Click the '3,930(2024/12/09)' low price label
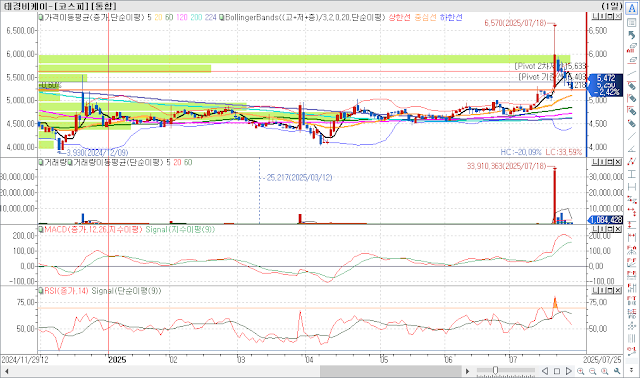Viewport: 640px width, 378px height. (x=97, y=153)
